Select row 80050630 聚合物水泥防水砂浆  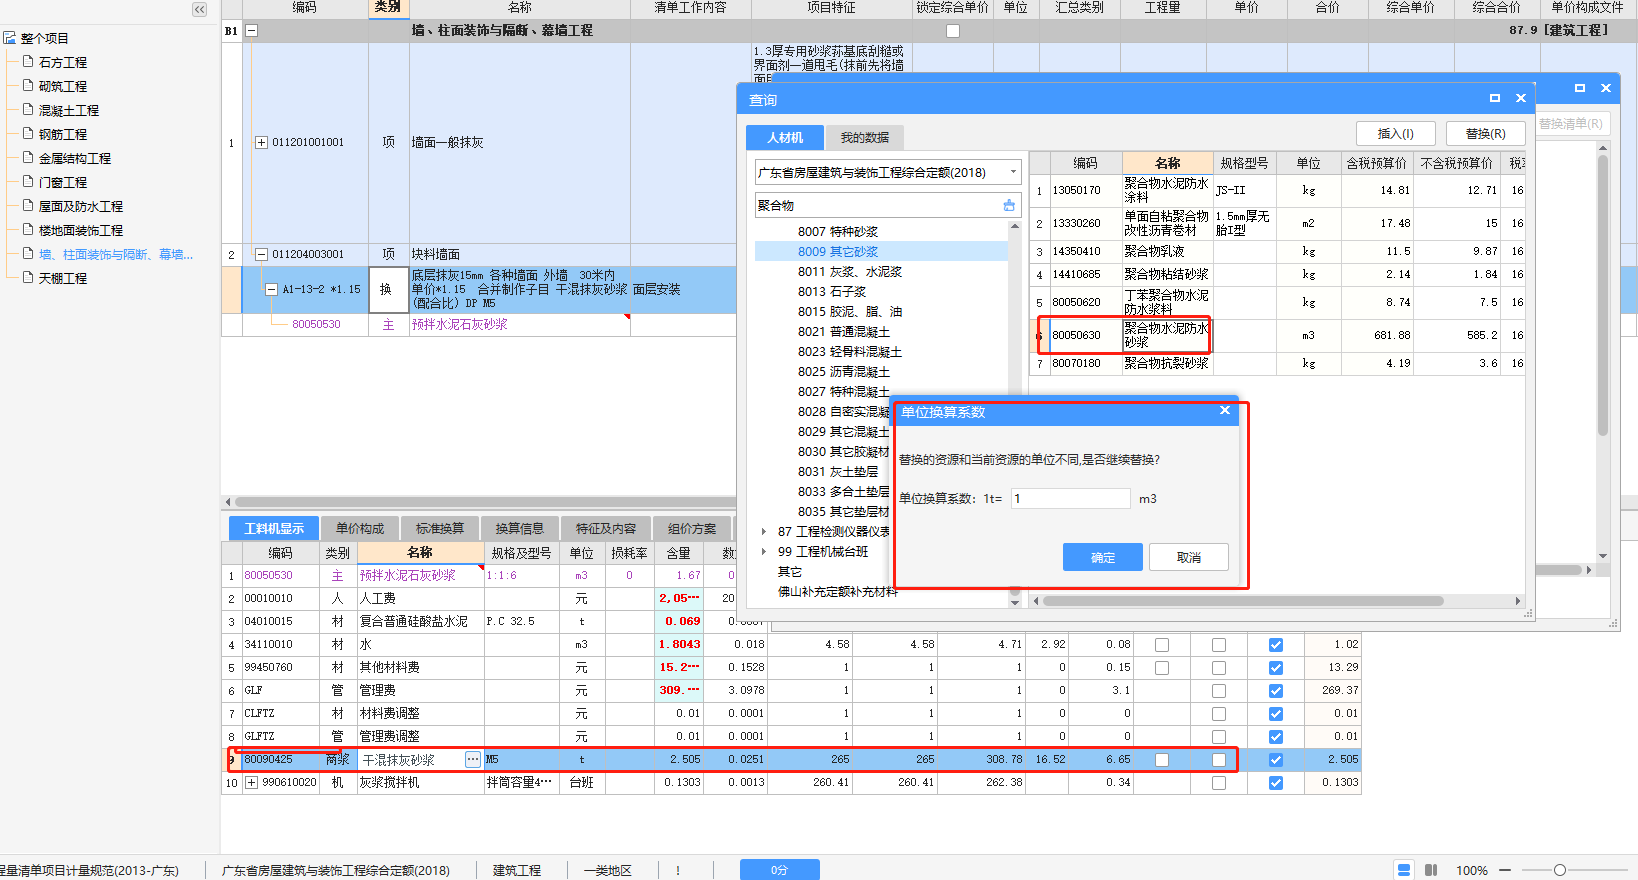tap(1277, 335)
